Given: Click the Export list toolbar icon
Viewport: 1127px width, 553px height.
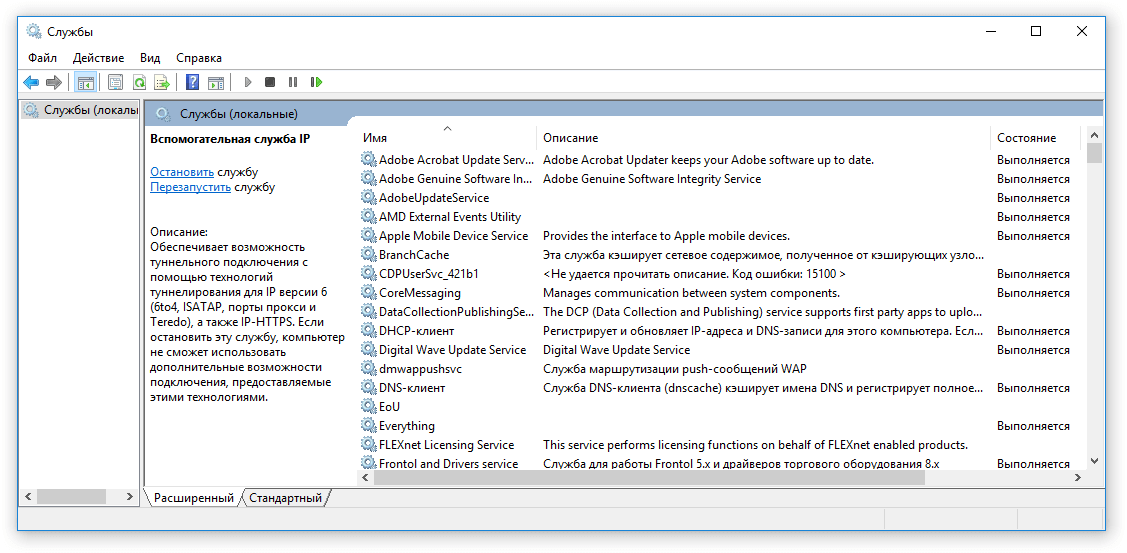Looking at the screenshot, I should click(x=161, y=82).
